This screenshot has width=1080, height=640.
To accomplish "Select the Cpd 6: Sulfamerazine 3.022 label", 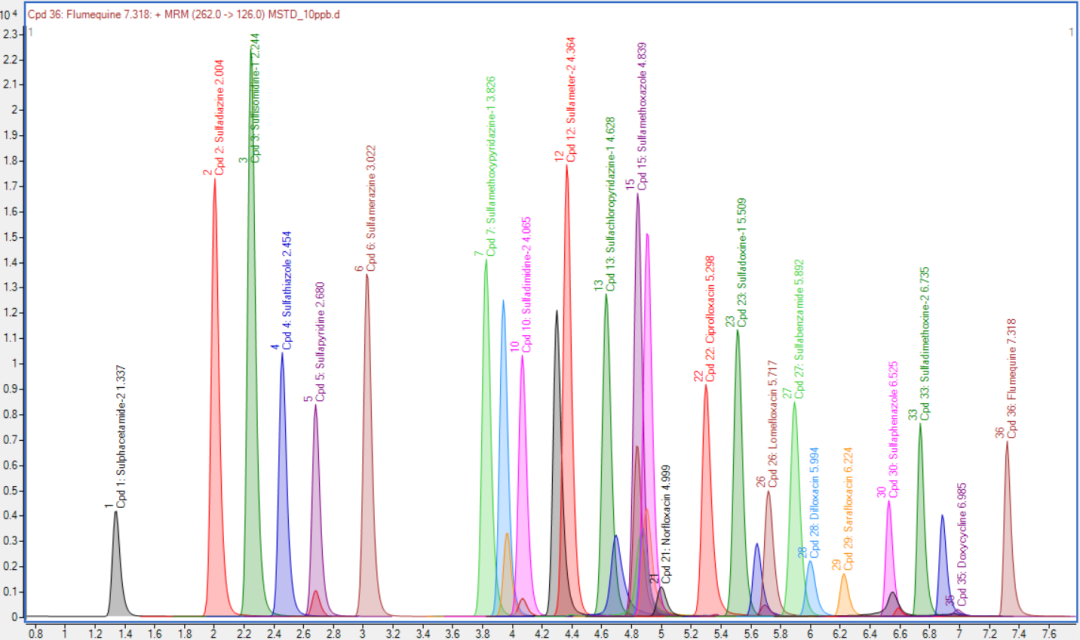I will click(x=371, y=207).
